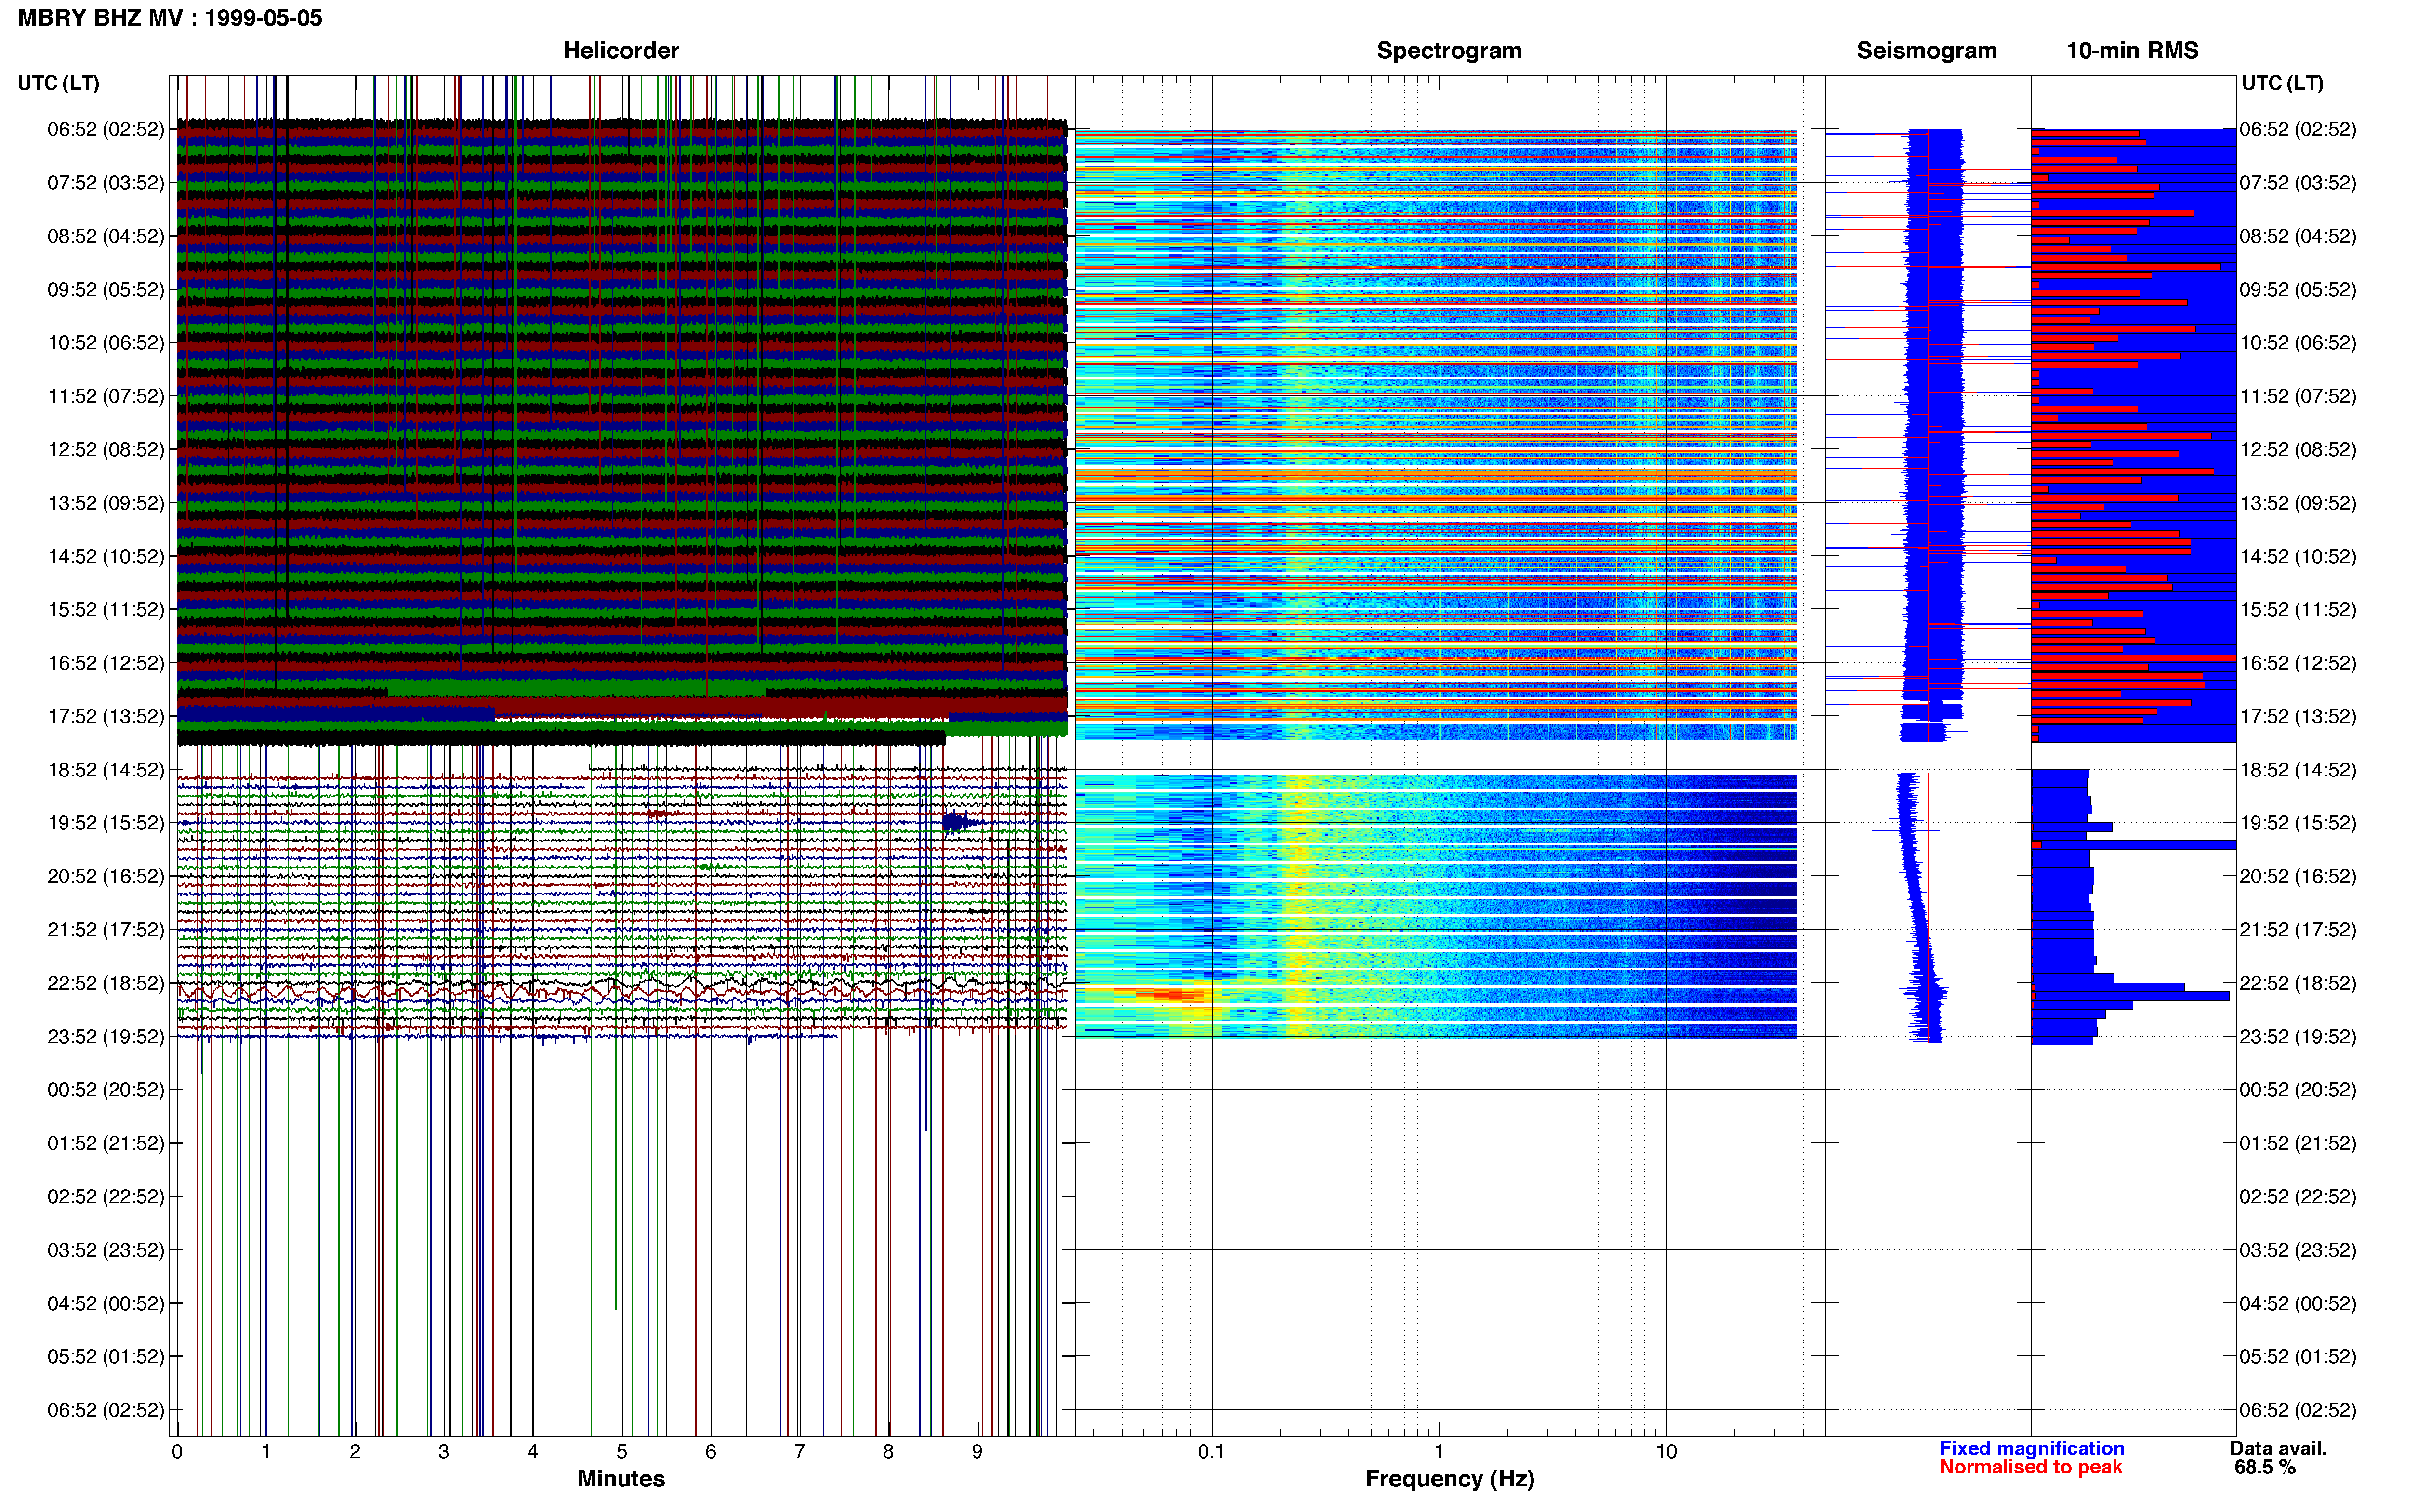Click the '68.5 %' data availability value
Image resolution: width=2418 pixels, height=1512 pixels.
pos(2265,1467)
